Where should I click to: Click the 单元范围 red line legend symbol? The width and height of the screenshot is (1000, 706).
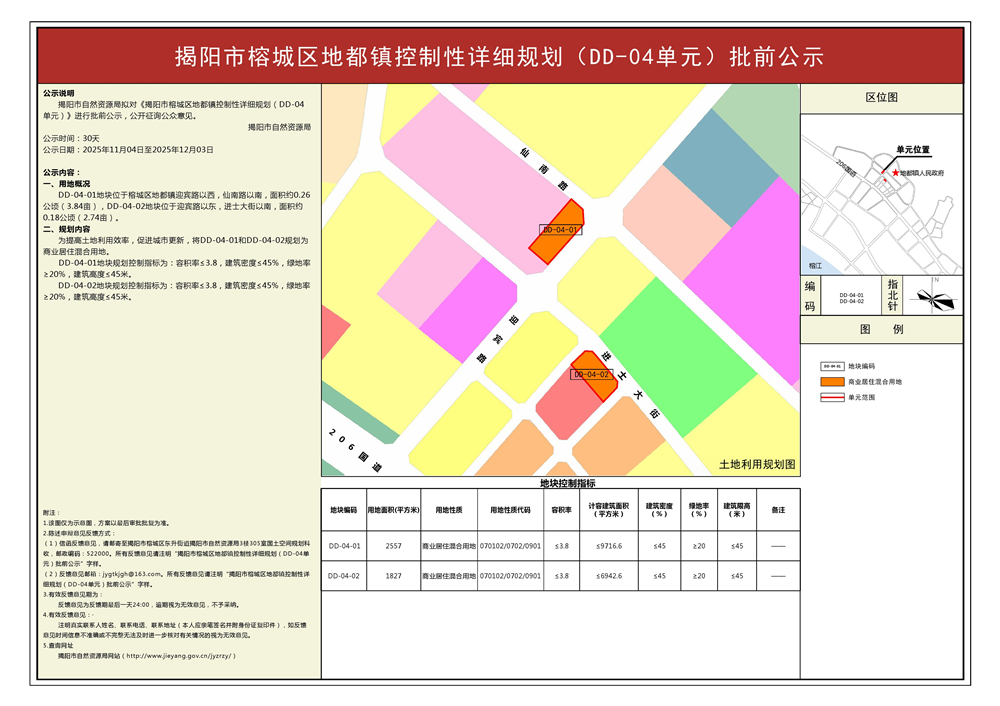(x=830, y=397)
